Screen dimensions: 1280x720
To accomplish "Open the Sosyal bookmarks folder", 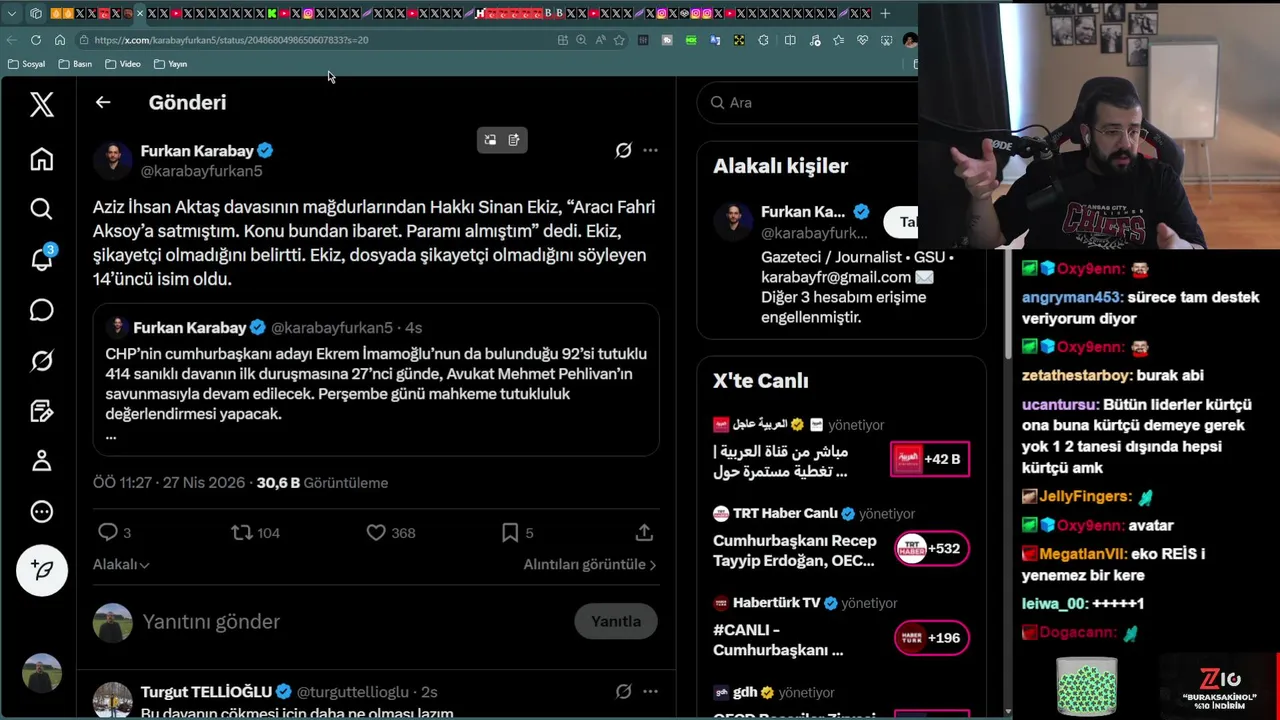I will tap(26, 64).
